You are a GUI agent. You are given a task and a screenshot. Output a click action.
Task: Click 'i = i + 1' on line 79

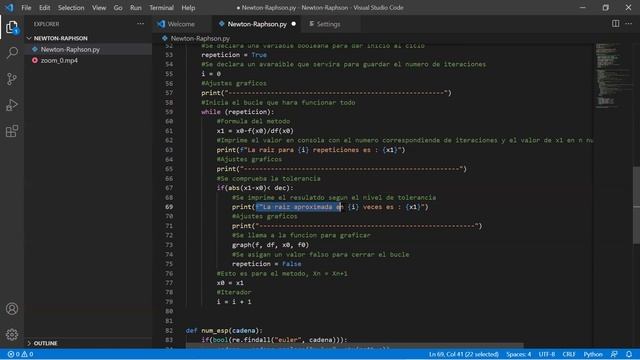[234, 302]
